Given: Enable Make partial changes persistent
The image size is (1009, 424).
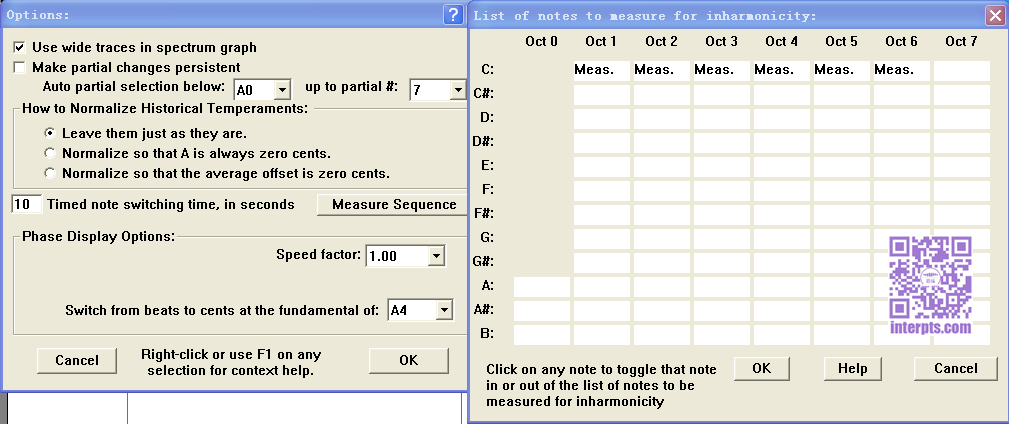Looking at the screenshot, I should (x=19, y=67).
